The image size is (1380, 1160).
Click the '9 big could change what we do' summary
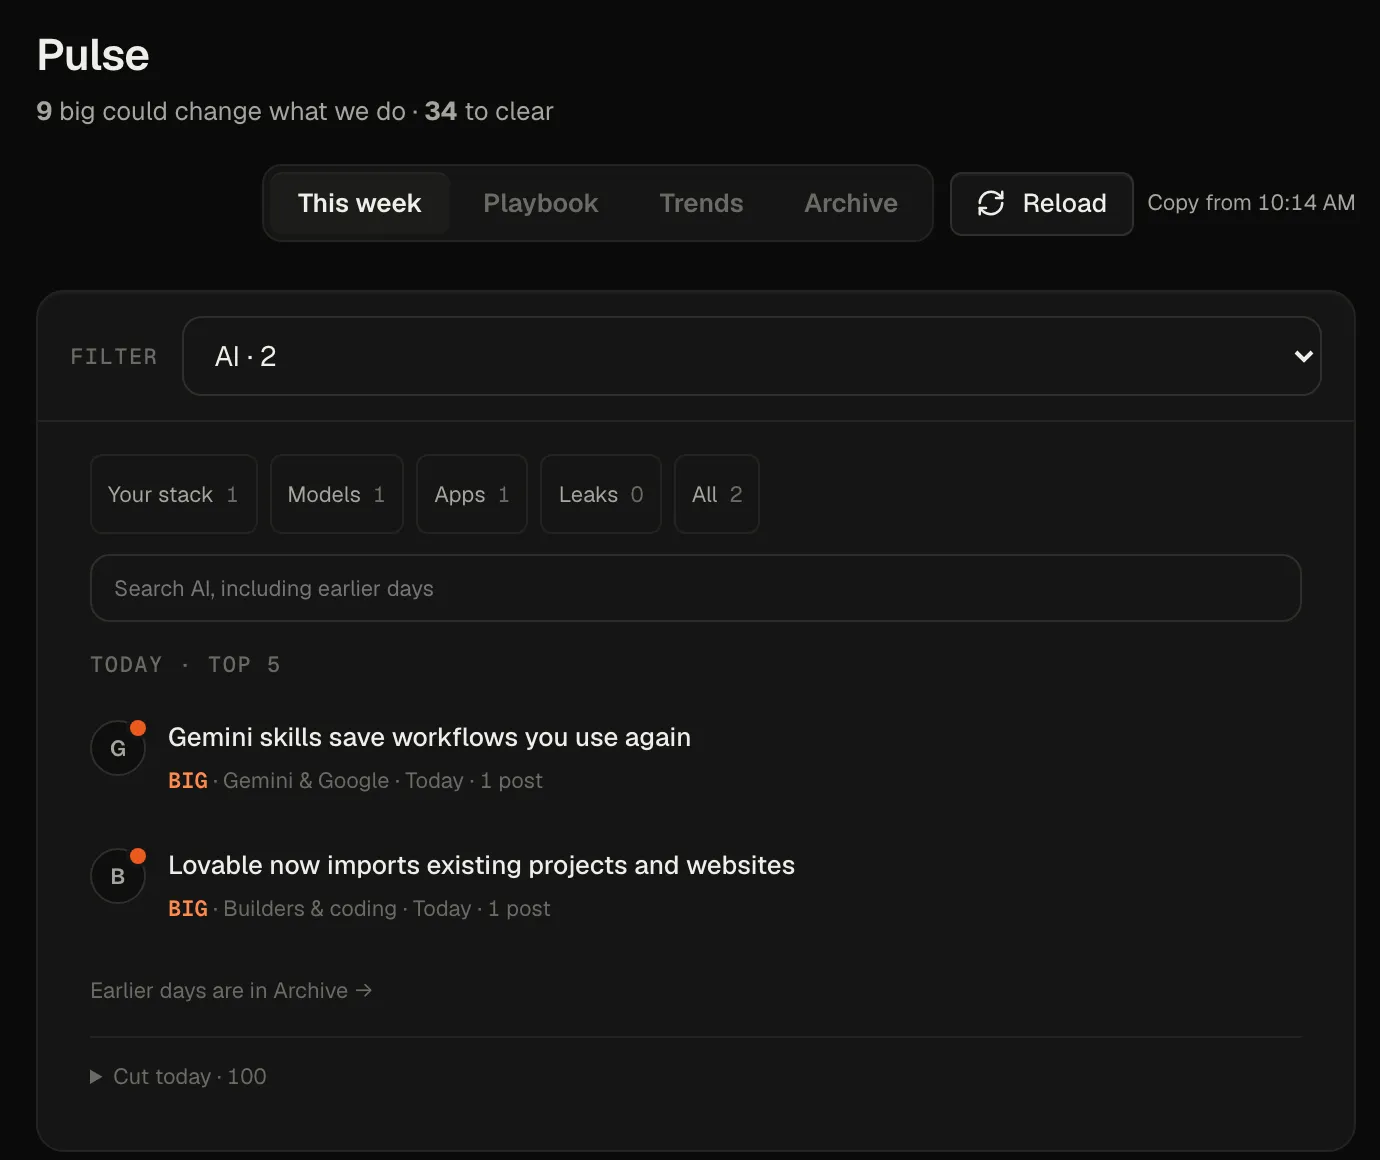tap(221, 111)
